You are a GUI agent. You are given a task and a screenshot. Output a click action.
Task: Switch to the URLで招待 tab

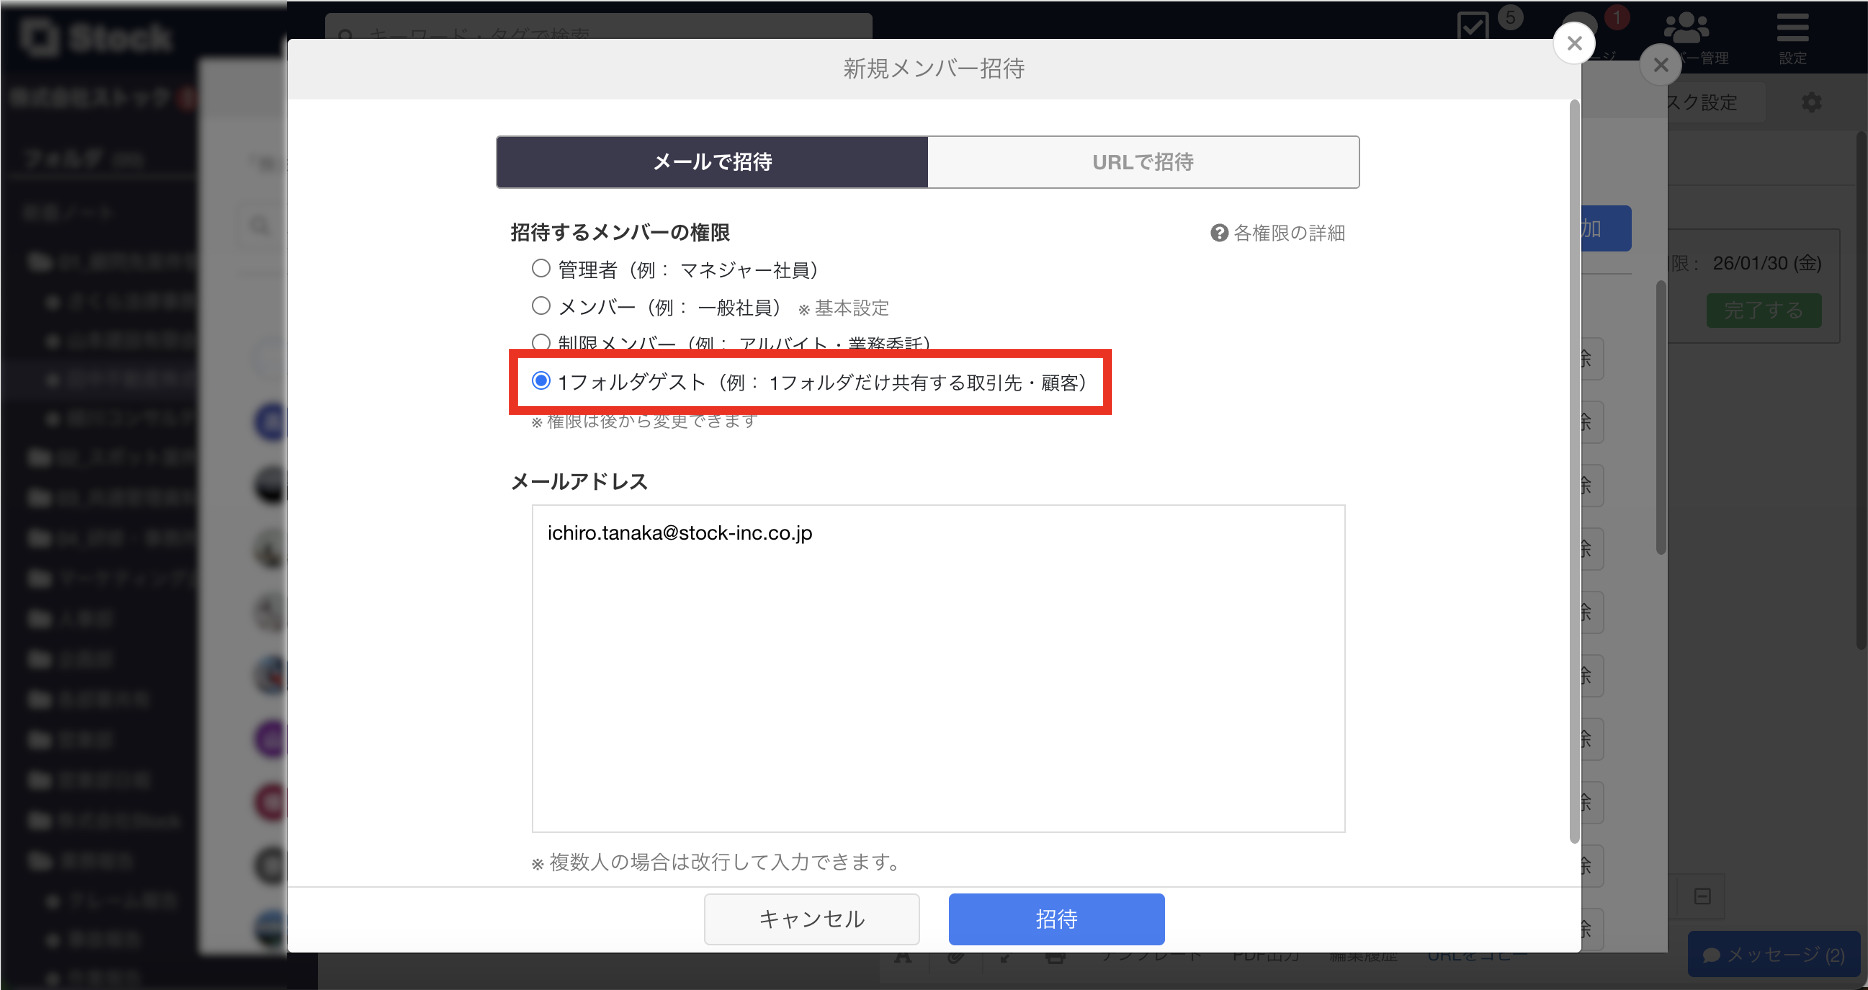1143,161
